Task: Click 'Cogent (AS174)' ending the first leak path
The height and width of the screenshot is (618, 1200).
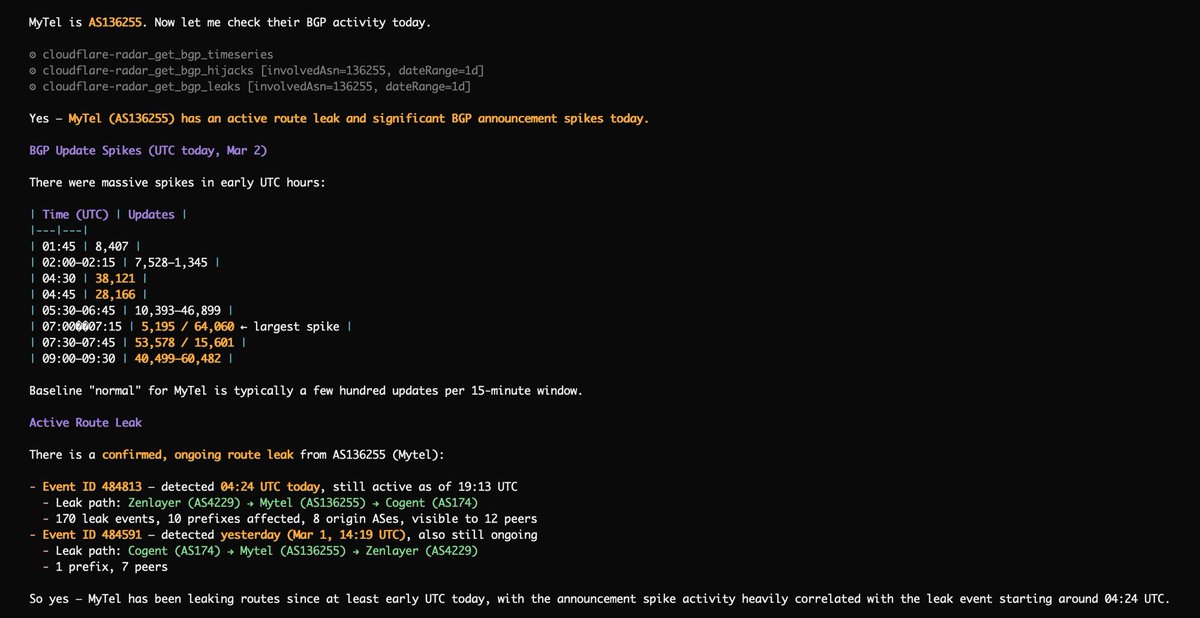Action: tap(431, 502)
